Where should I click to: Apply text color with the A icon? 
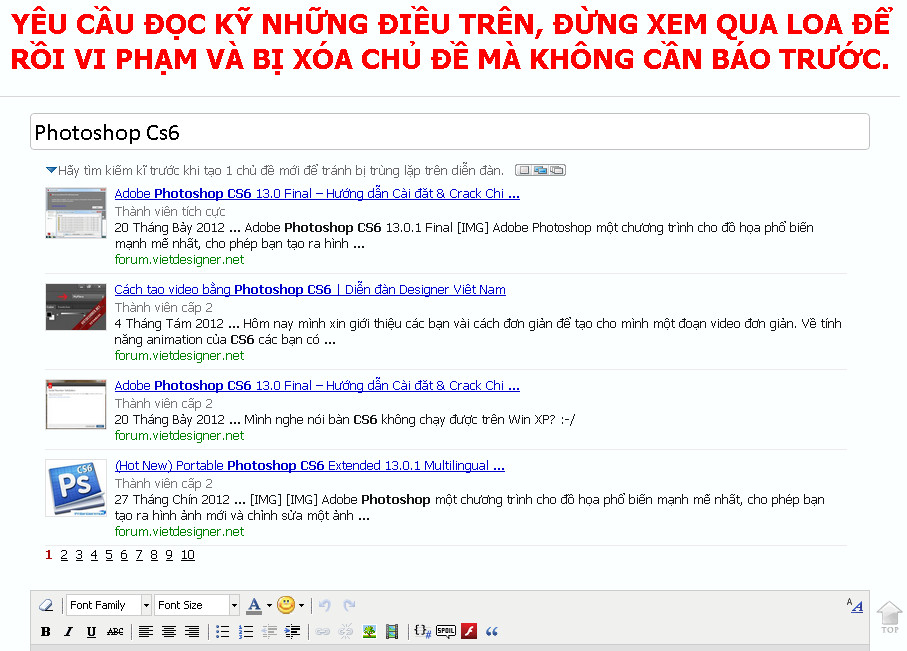(x=254, y=605)
